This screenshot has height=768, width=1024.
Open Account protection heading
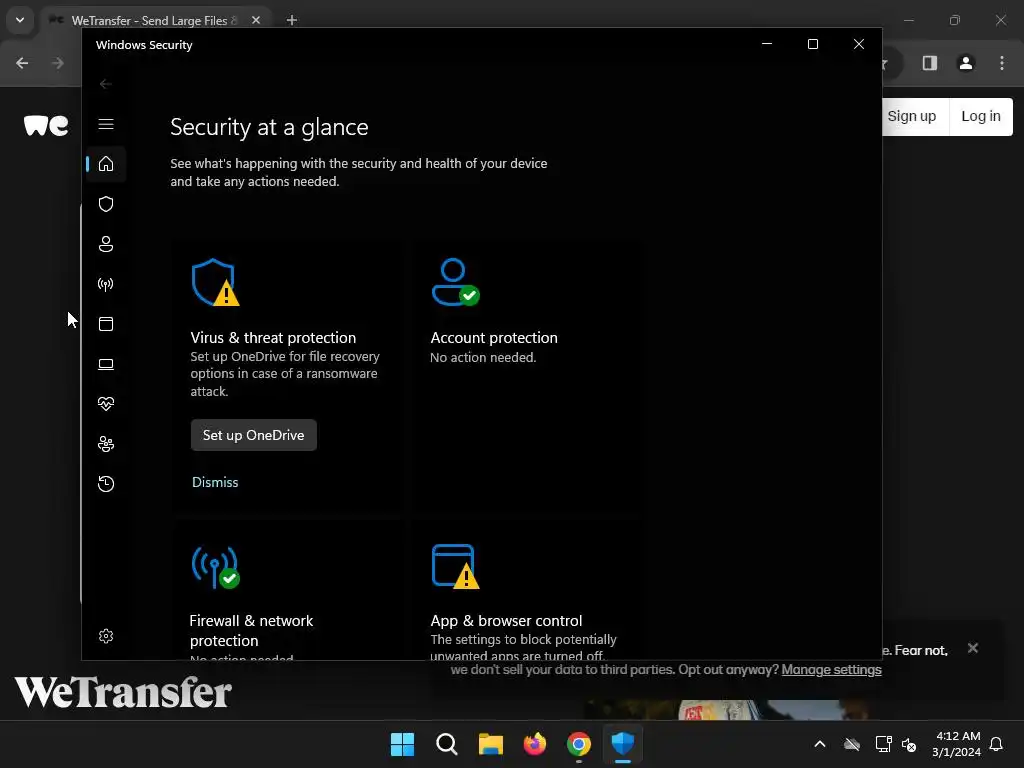494,338
